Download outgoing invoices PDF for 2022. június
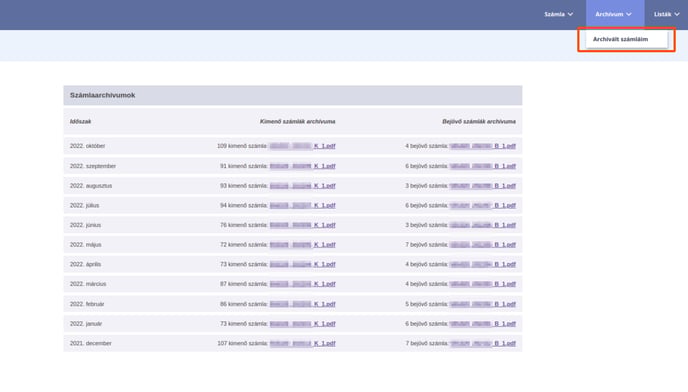The image size is (688, 392). click(x=302, y=225)
